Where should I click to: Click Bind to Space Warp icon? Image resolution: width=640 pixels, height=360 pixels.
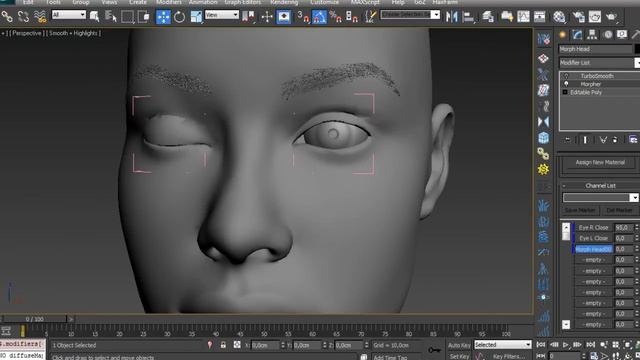tap(40, 17)
